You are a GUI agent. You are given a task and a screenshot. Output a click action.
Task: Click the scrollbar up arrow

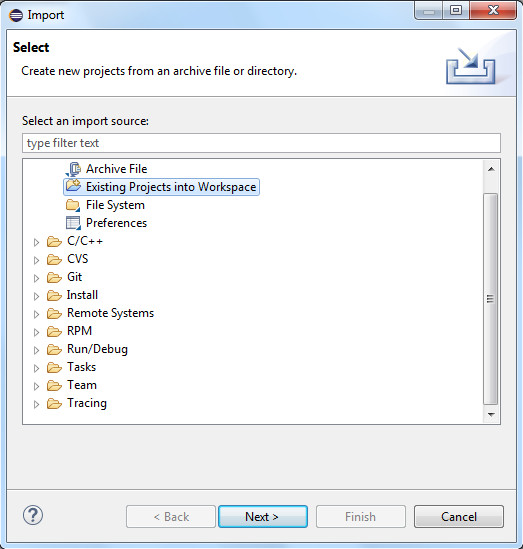491,169
